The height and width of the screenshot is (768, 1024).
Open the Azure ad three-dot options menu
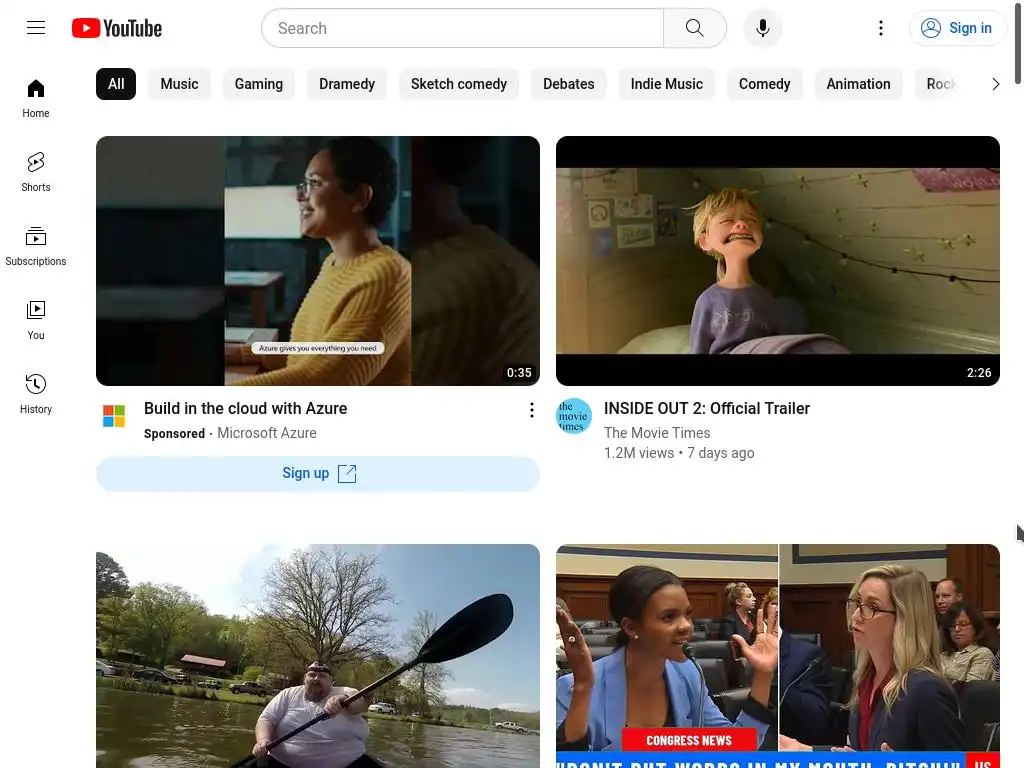(532, 409)
